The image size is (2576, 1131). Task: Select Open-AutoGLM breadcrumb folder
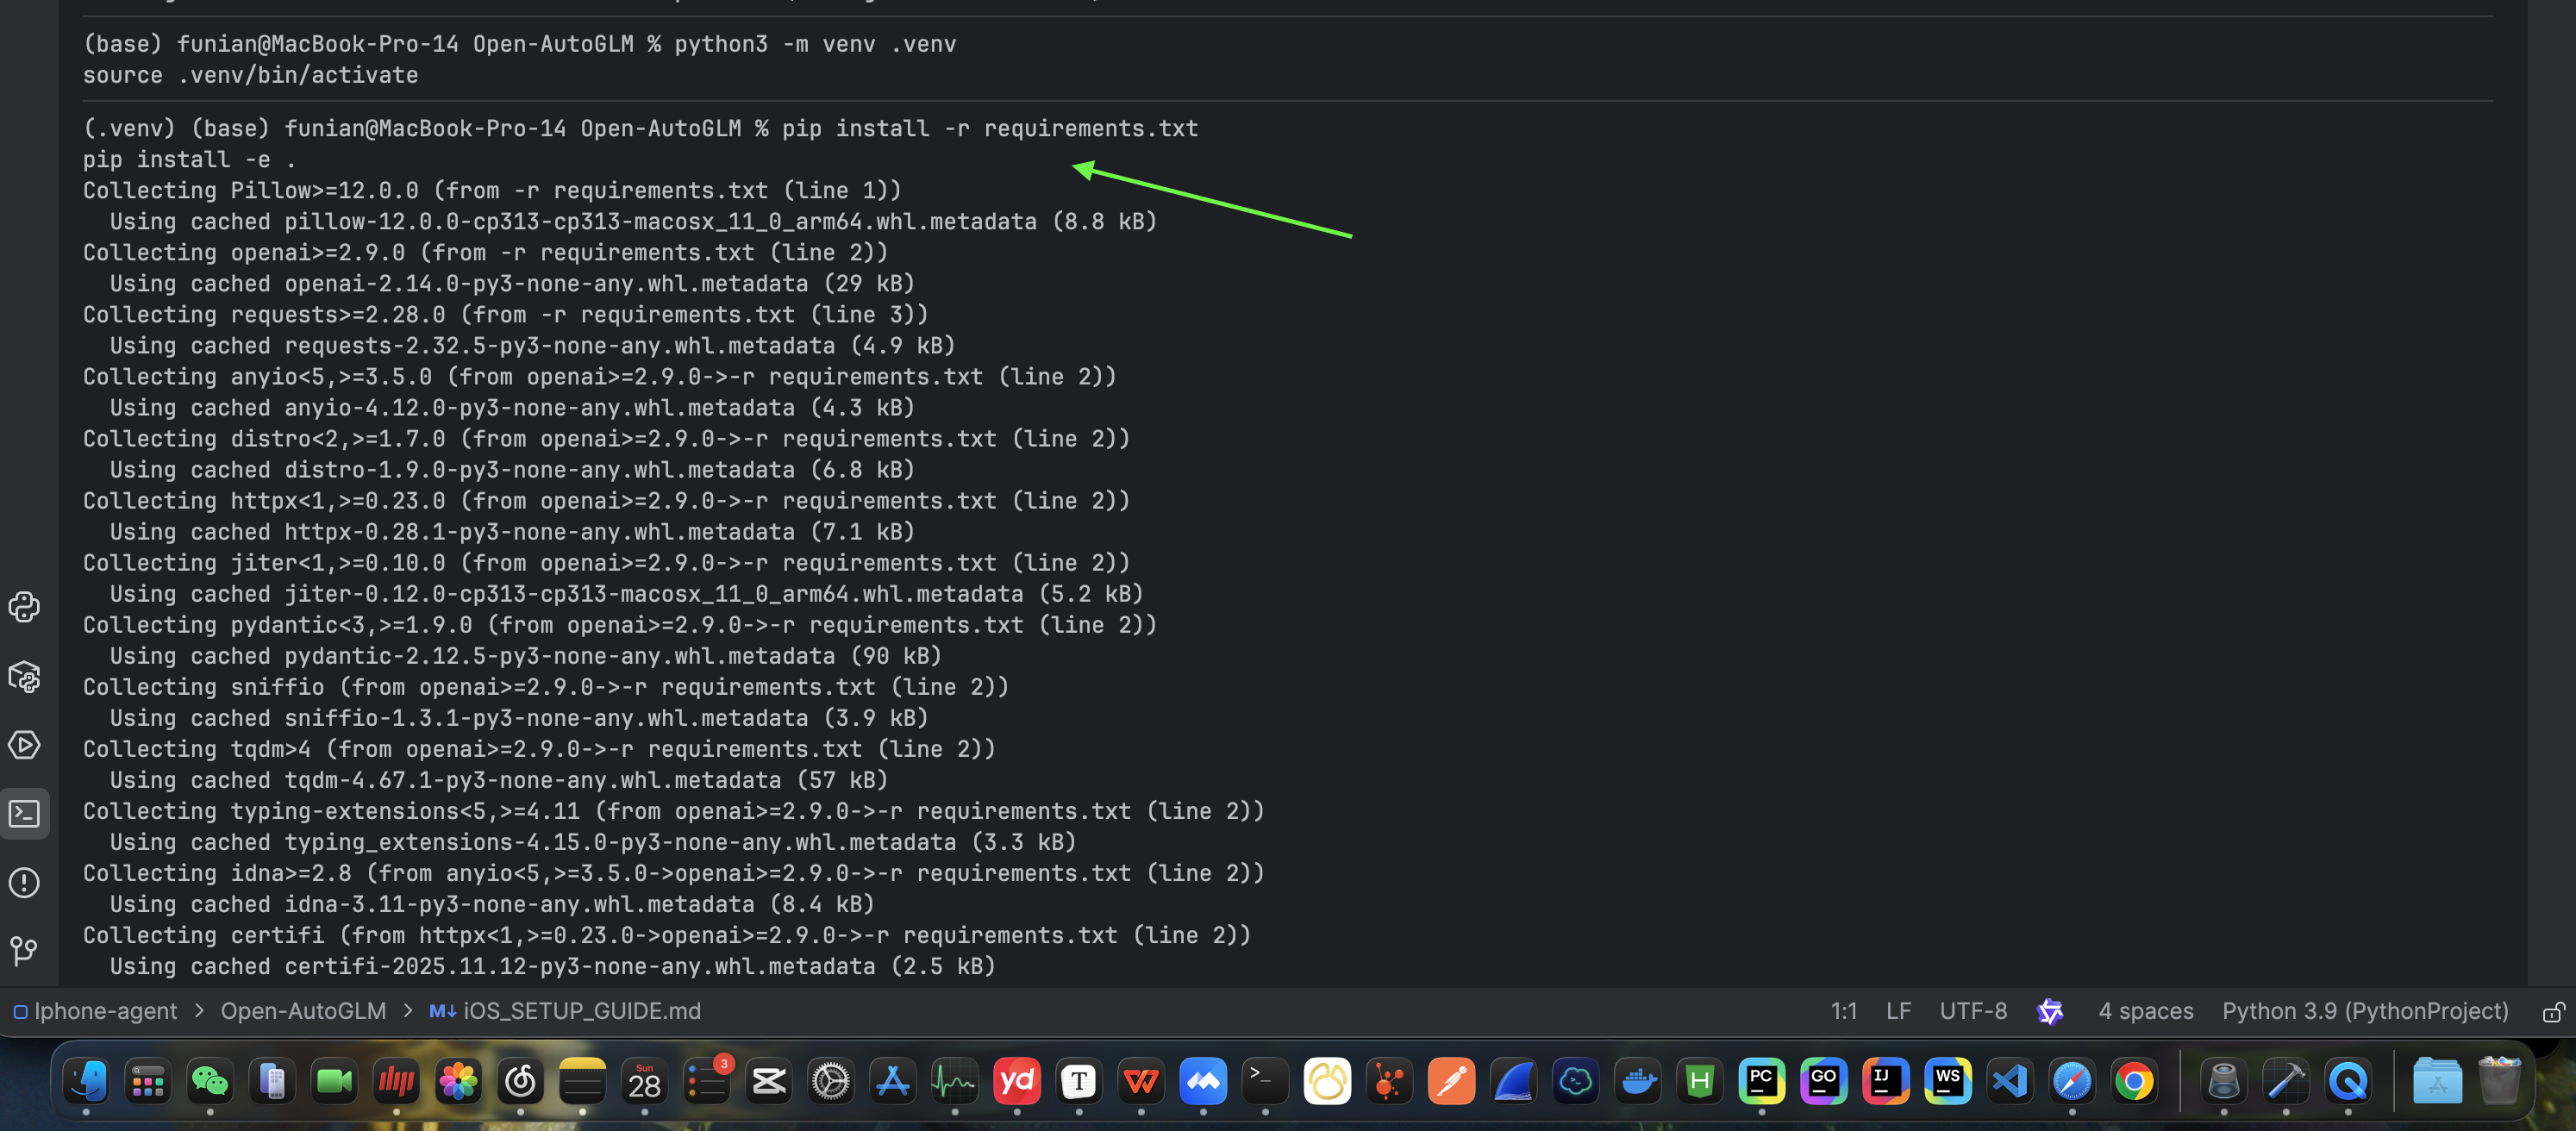point(303,1011)
